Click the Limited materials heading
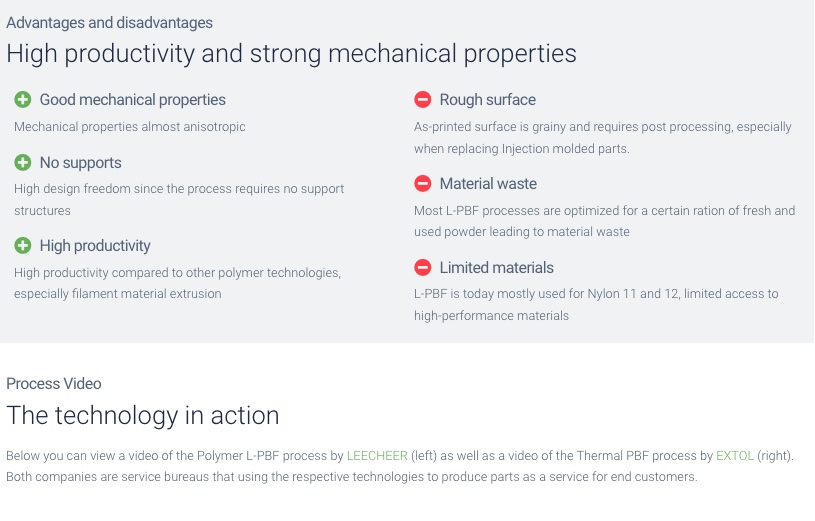 click(x=496, y=267)
